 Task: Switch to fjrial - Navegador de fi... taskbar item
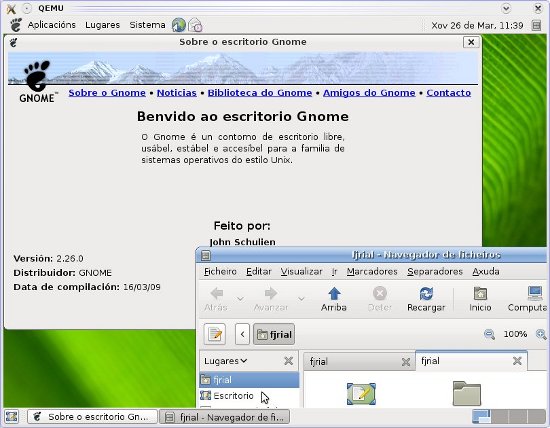click(x=224, y=417)
